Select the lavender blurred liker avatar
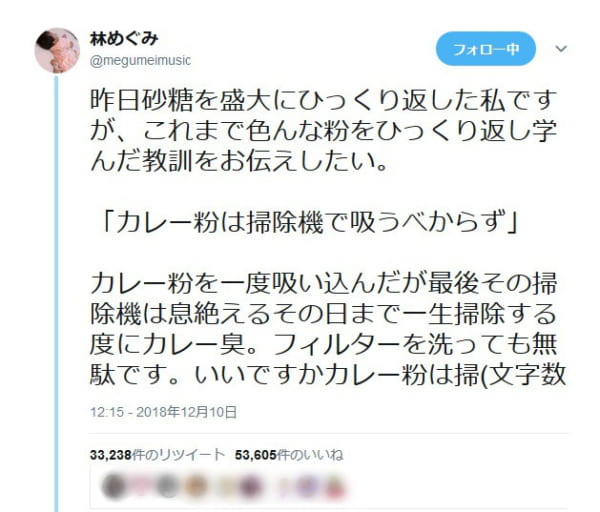Viewport: 600px width, 512px height. 308,486
